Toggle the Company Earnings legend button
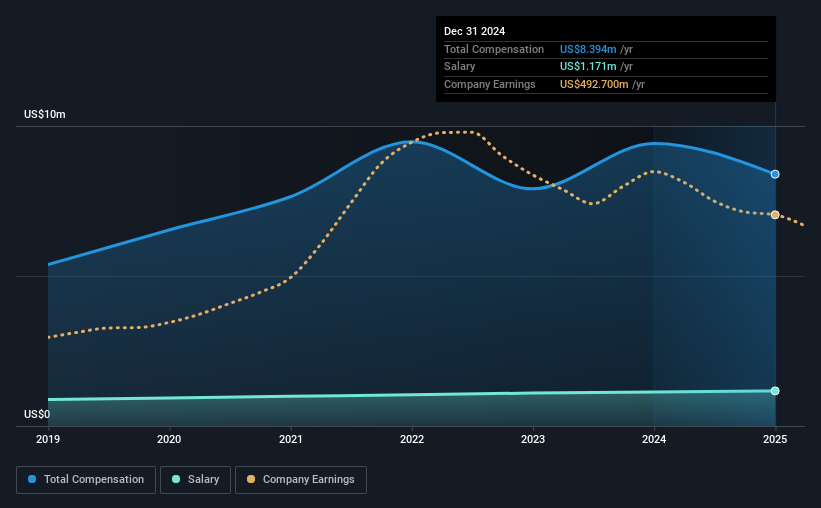The image size is (821, 508). click(301, 480)
